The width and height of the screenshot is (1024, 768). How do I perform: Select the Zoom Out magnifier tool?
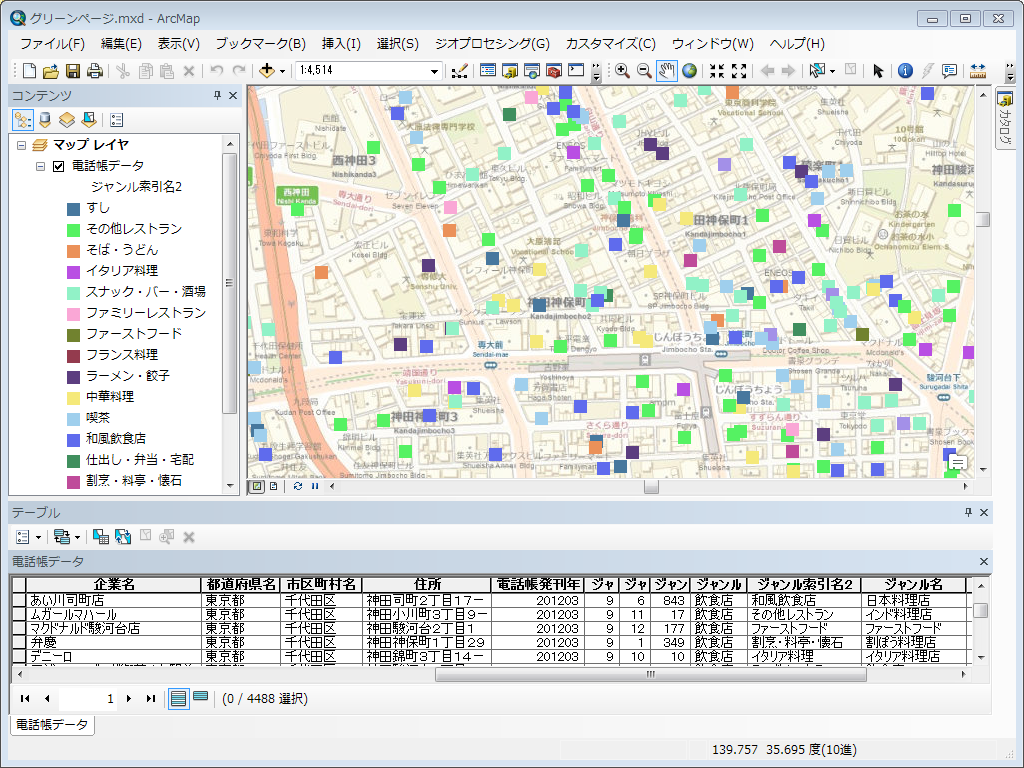point(644,71)
